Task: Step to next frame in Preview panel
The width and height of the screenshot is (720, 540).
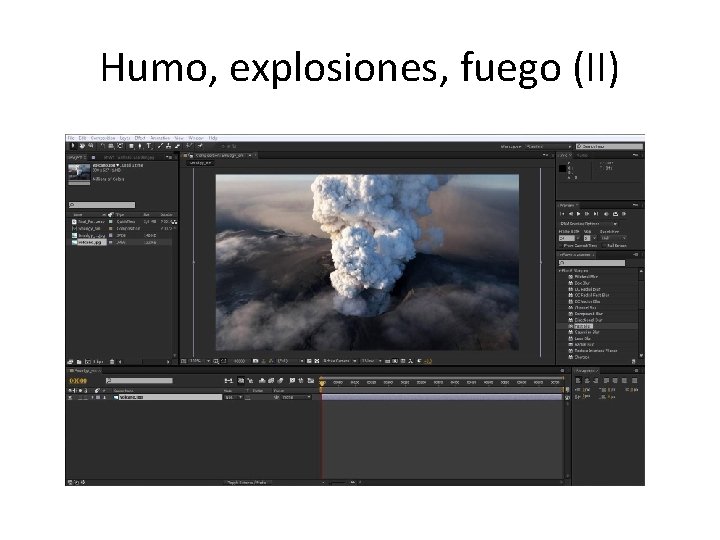Action: click(x=587, y=214)
